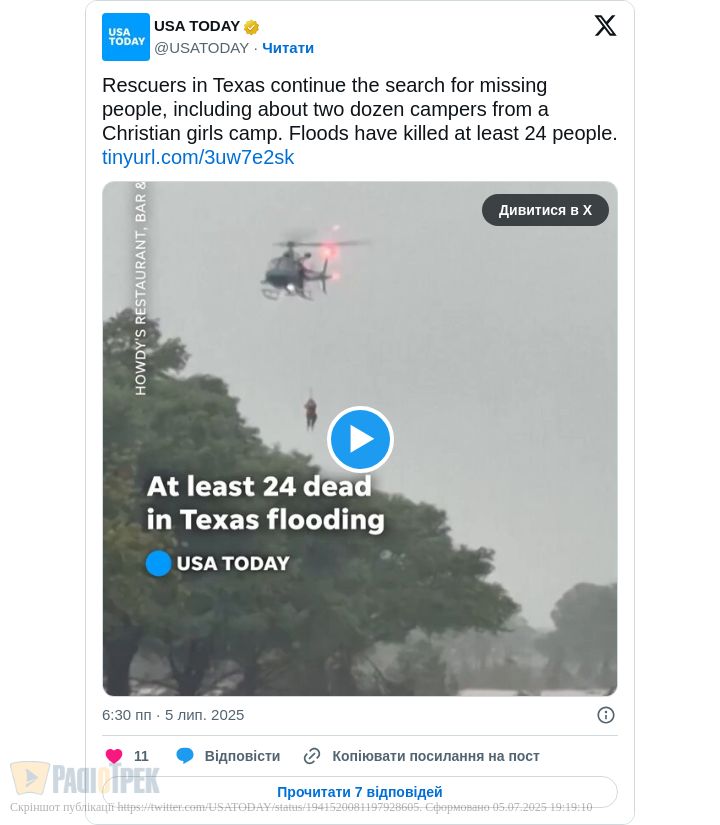Click the "Дивитися в X" button
The image size is (720, 825).
545,210
